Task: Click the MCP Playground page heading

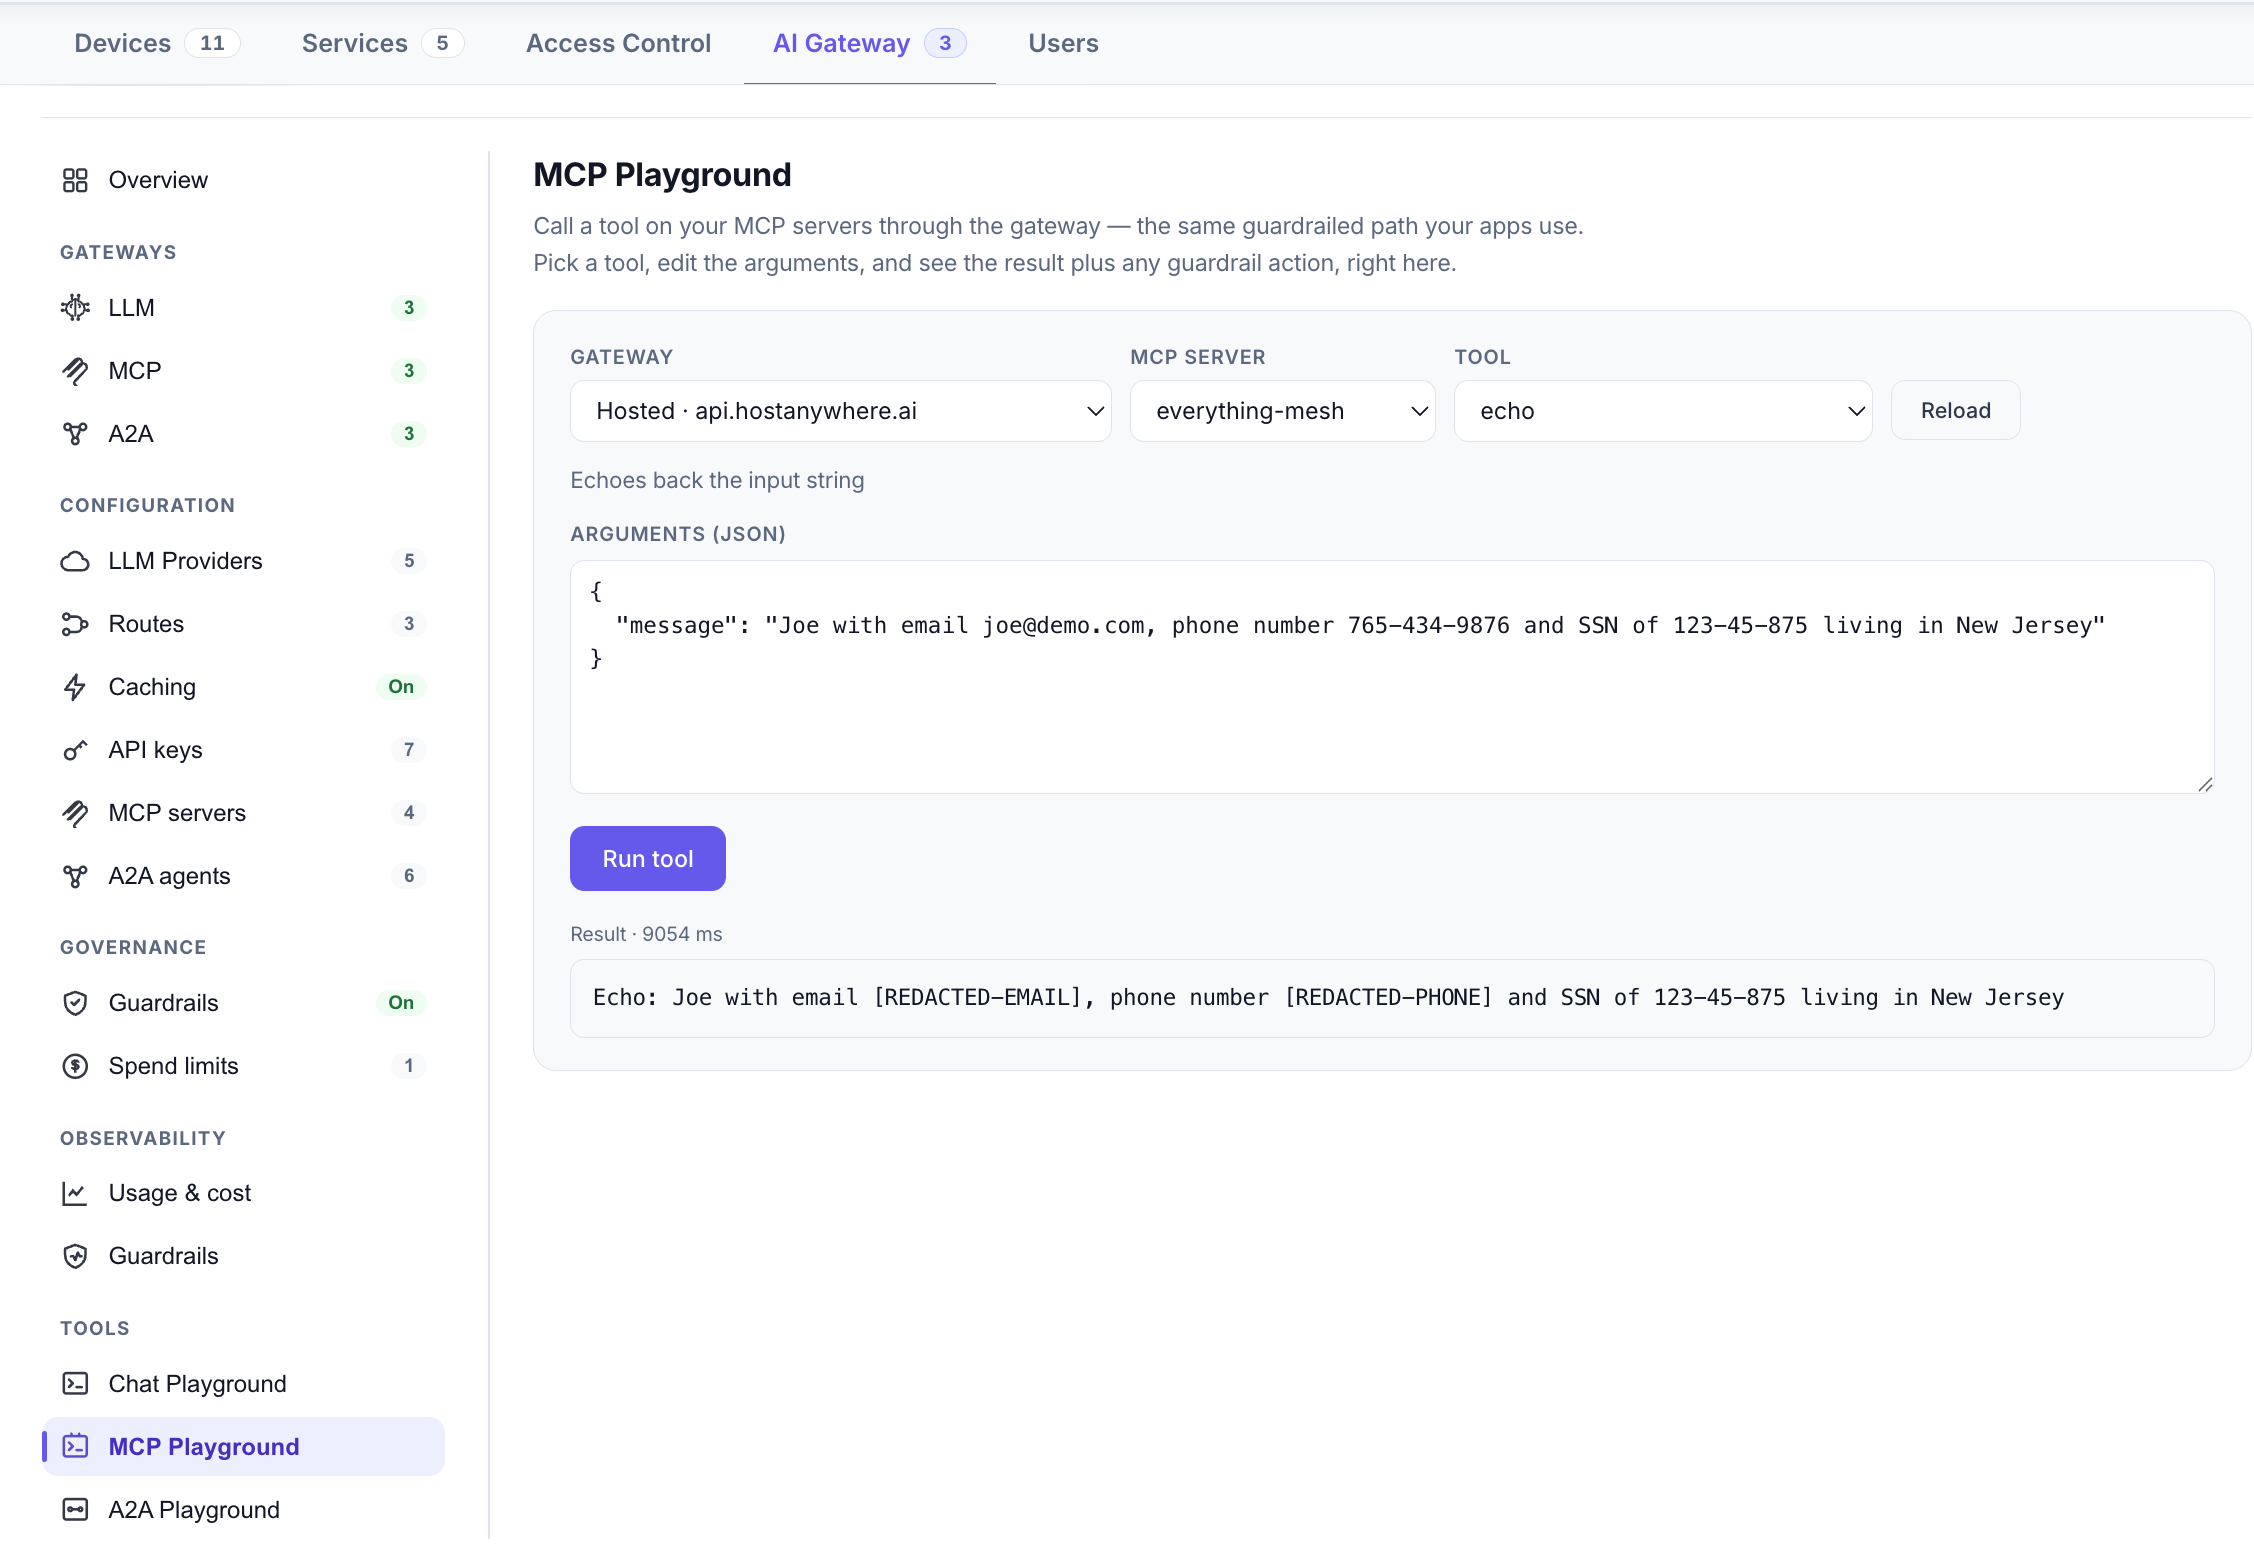Action: pyautogui.click(x=662, y=175)
